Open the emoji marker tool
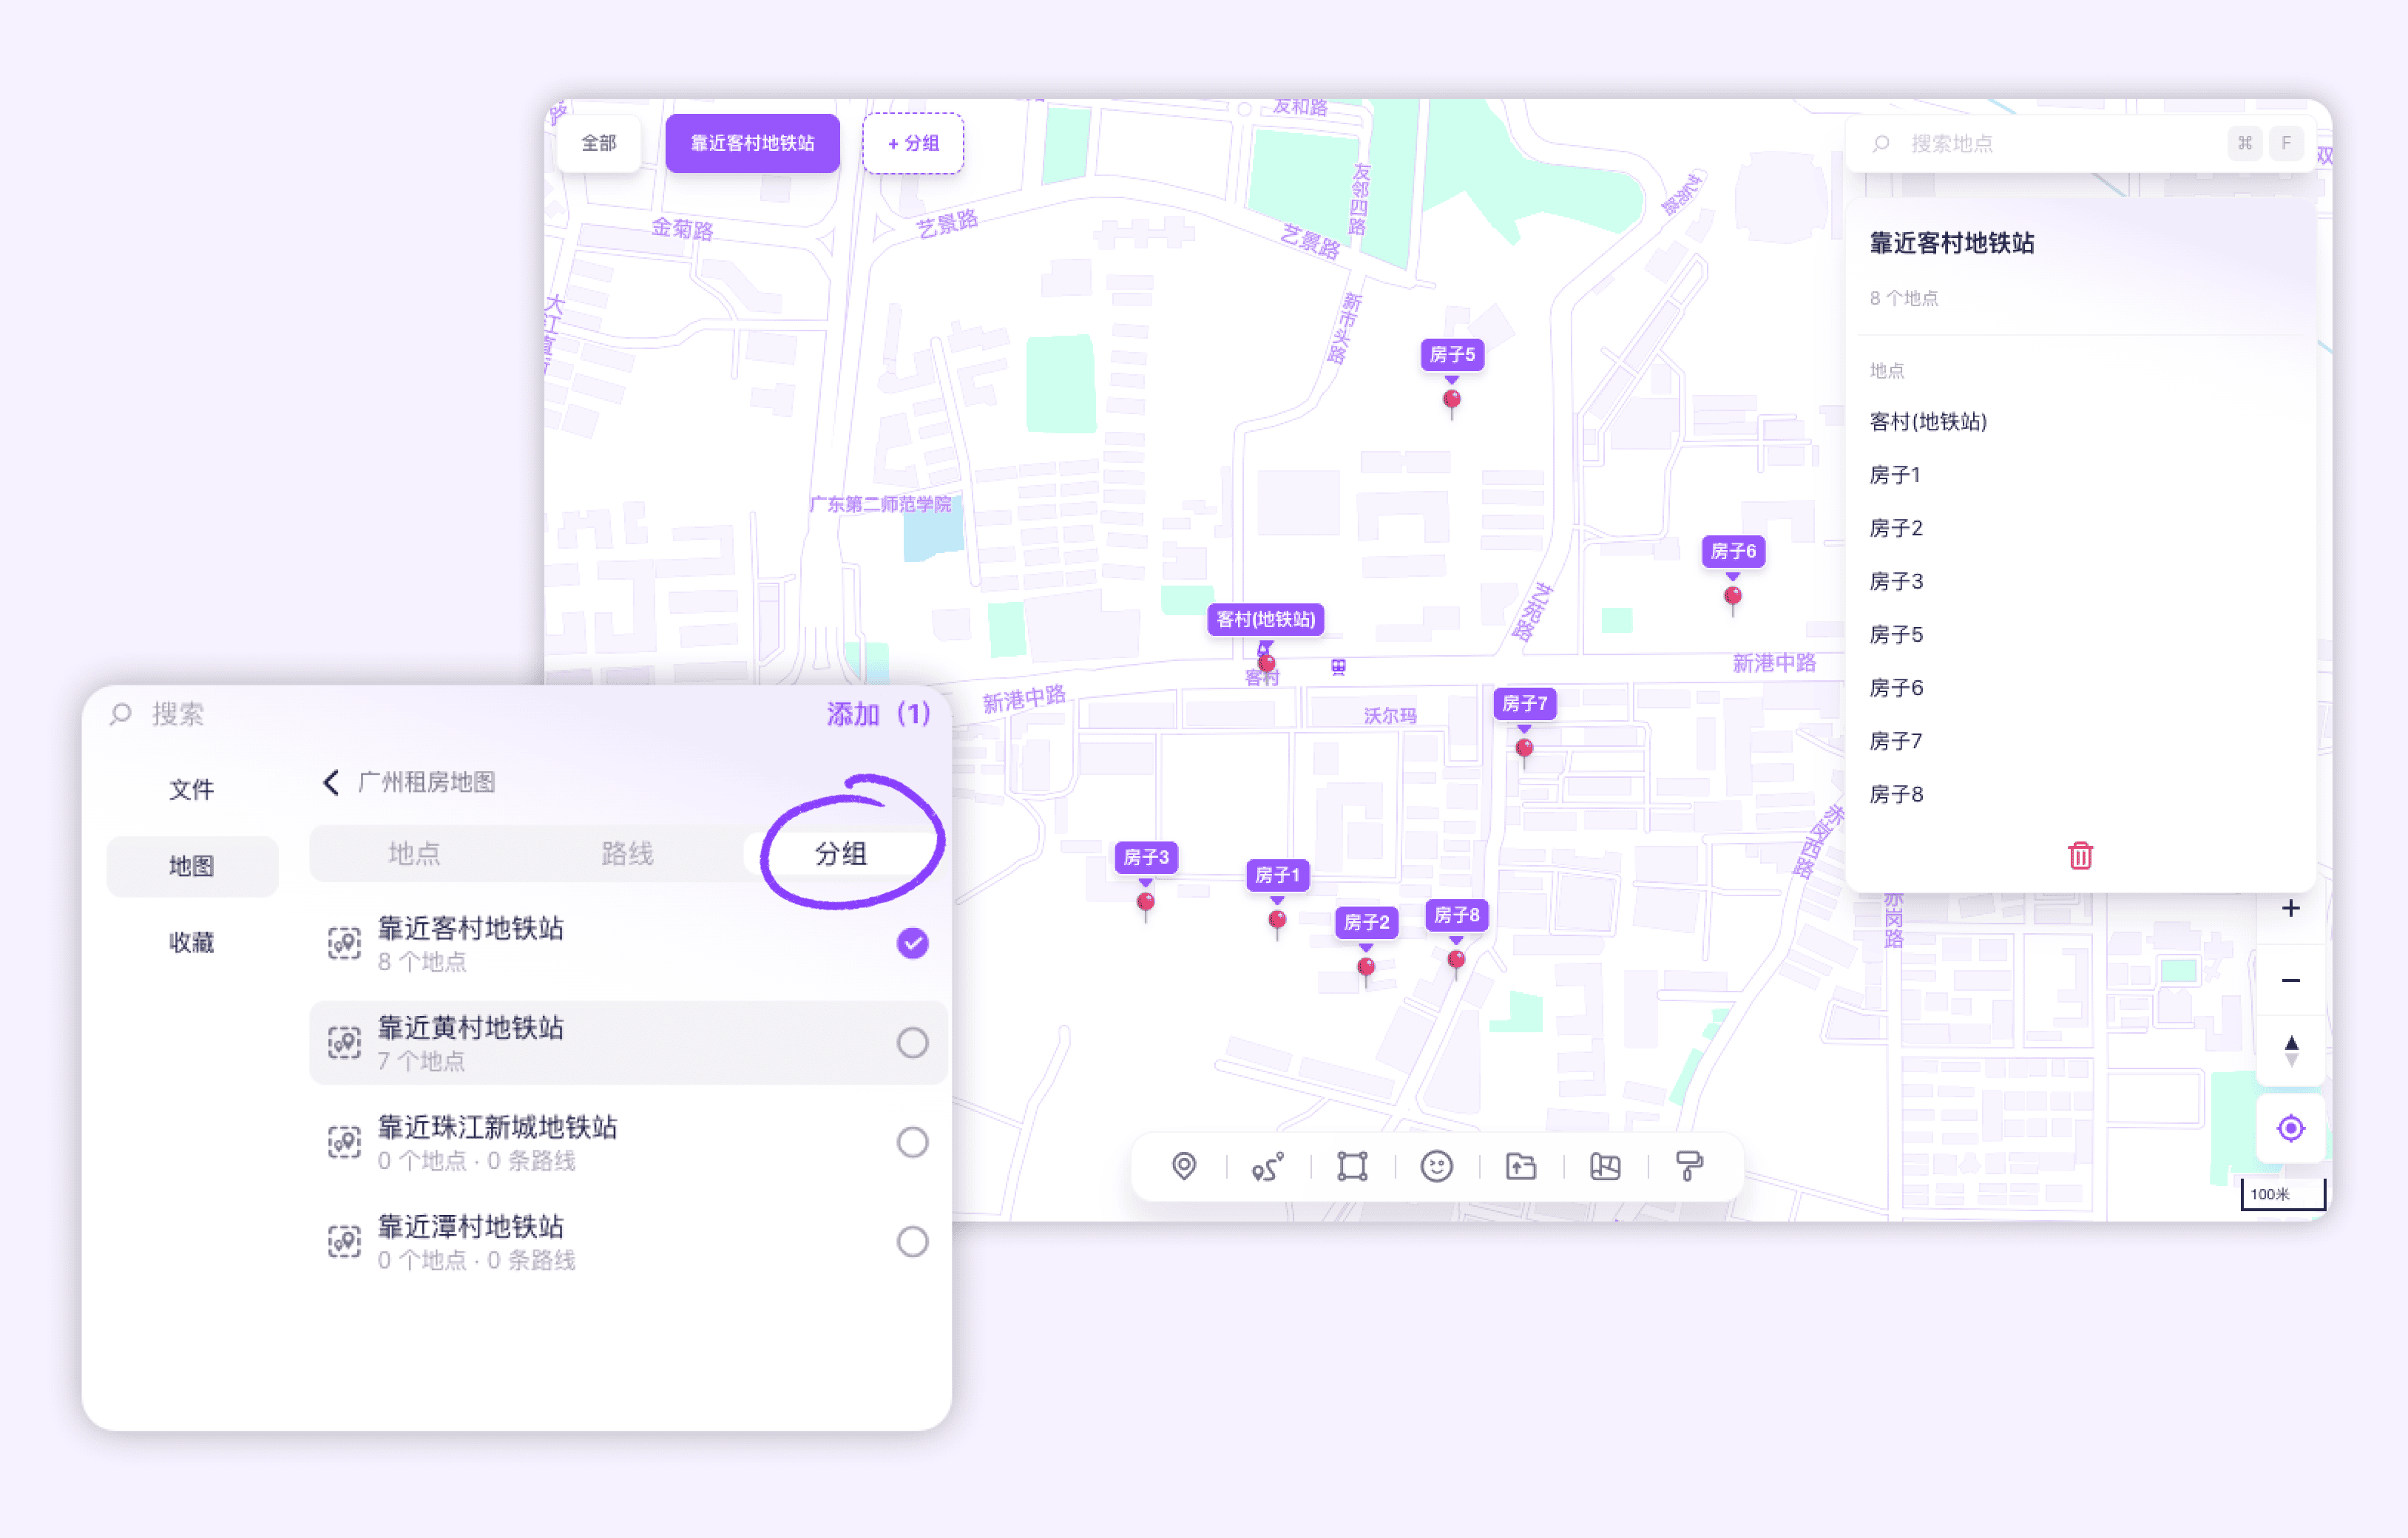The image size is (2408, 1538). tap(1436, 1166)
